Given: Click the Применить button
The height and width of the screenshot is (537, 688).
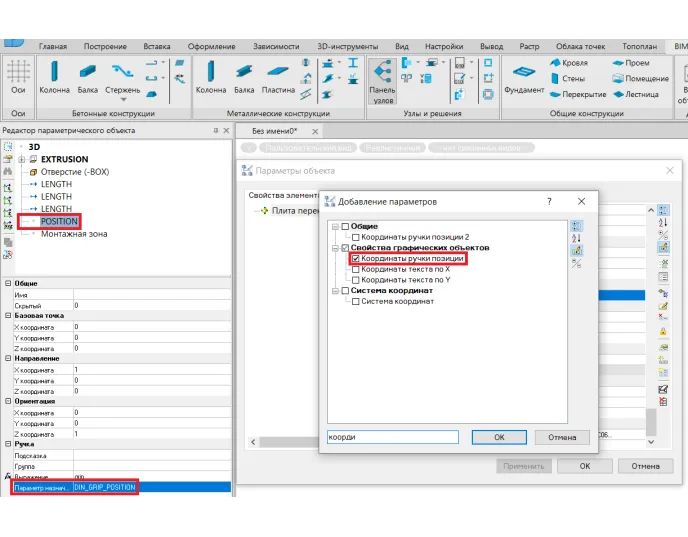Looking at the screenshot, I should pos(524,466).
